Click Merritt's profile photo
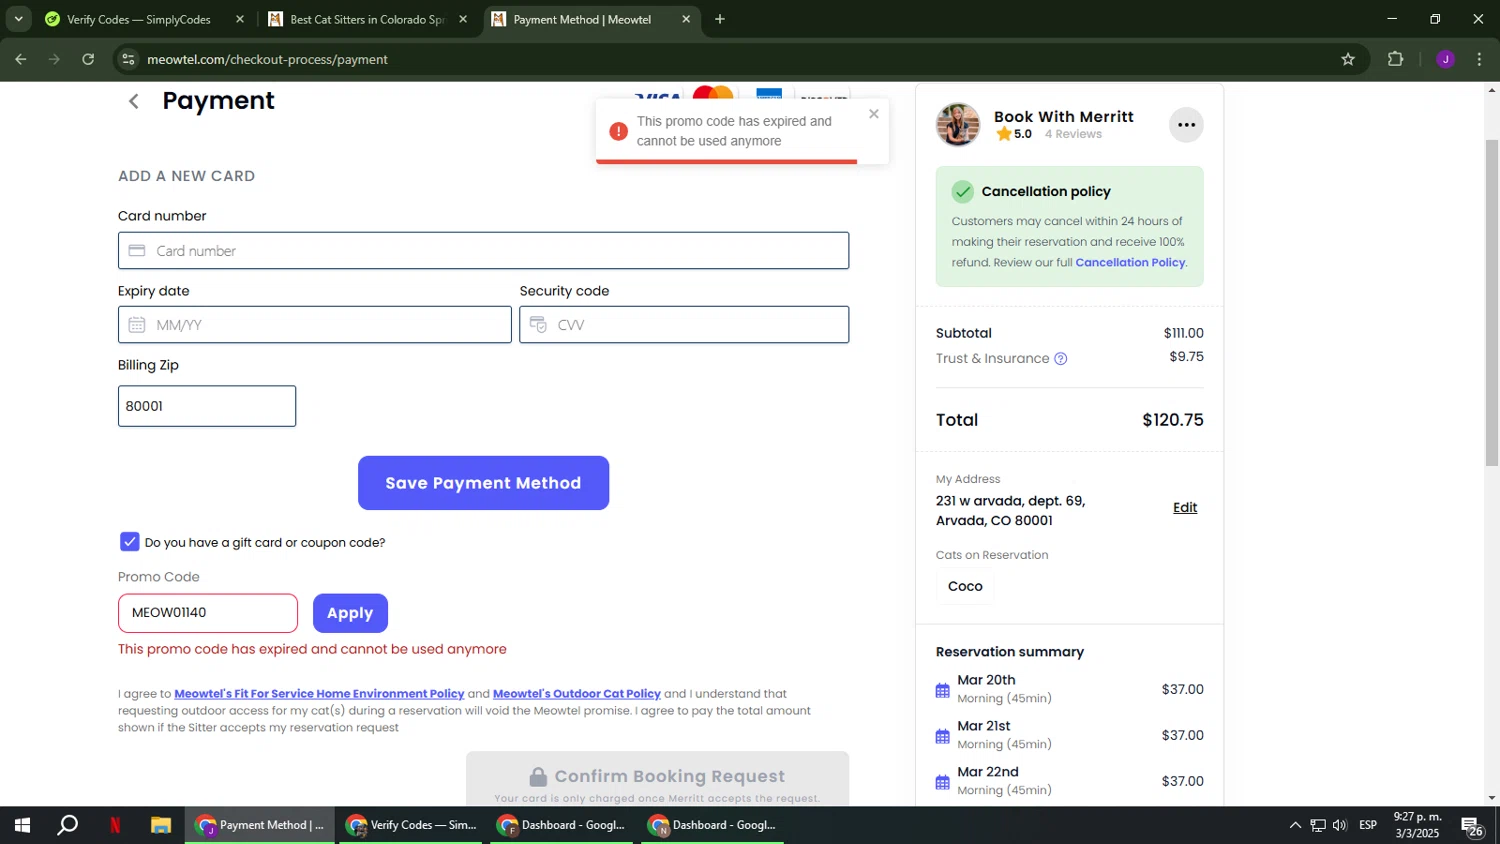 point(958,125)
